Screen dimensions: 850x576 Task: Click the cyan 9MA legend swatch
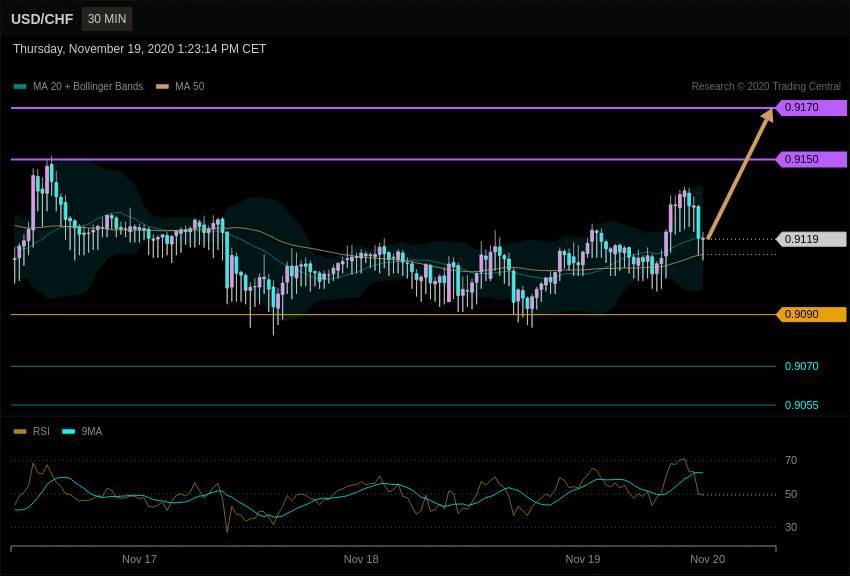pos(68,432)
